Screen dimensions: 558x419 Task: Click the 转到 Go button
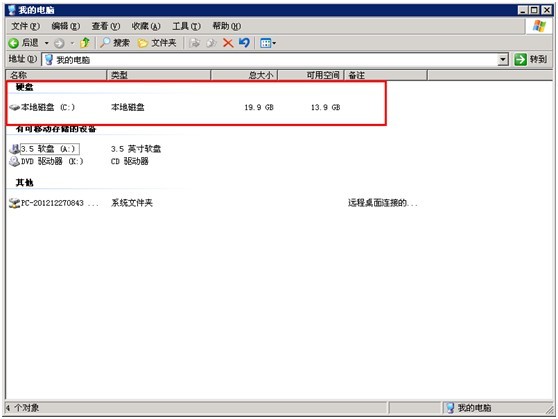coord(530,59)
